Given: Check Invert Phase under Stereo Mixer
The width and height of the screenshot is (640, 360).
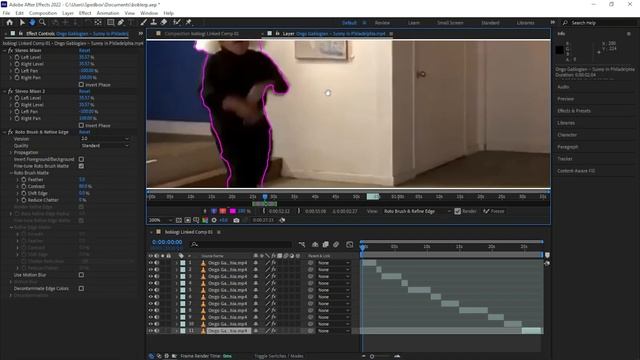Looking at the screenshot, I should pos(81,84).
